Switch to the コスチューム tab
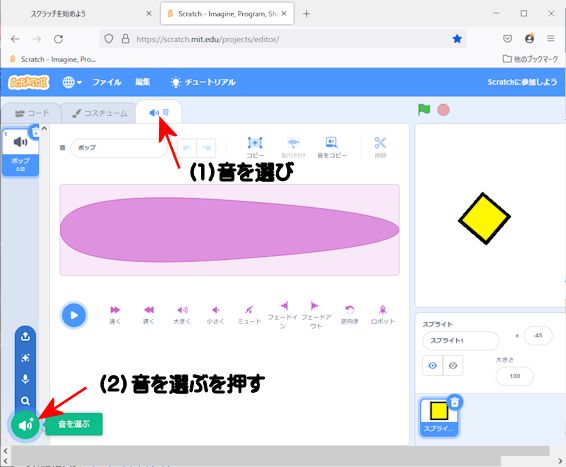Viewport: 566px width, 467px height. (100, 113)
